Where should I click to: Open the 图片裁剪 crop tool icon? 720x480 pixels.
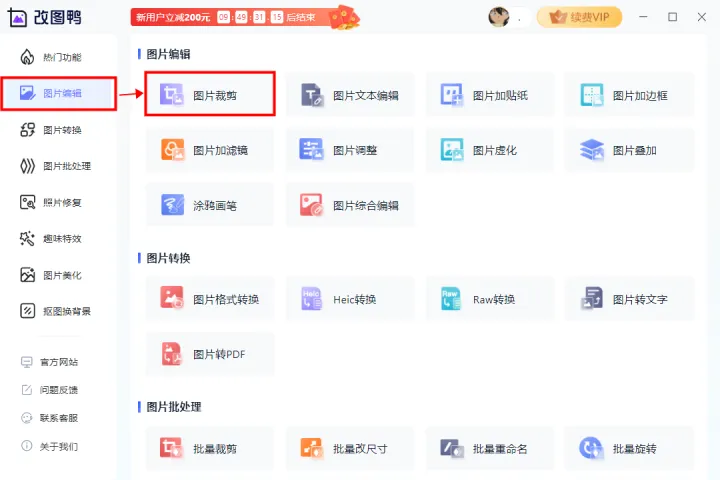(171, 95)
